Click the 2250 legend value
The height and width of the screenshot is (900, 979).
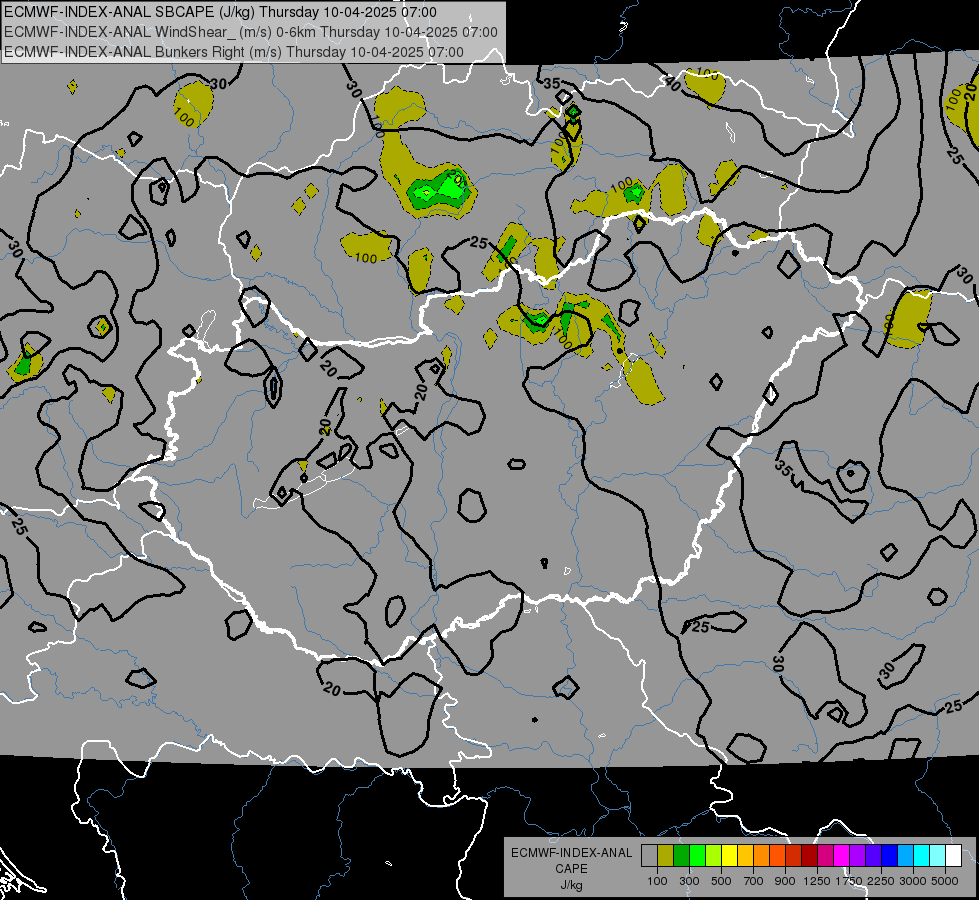click(881, 881)
